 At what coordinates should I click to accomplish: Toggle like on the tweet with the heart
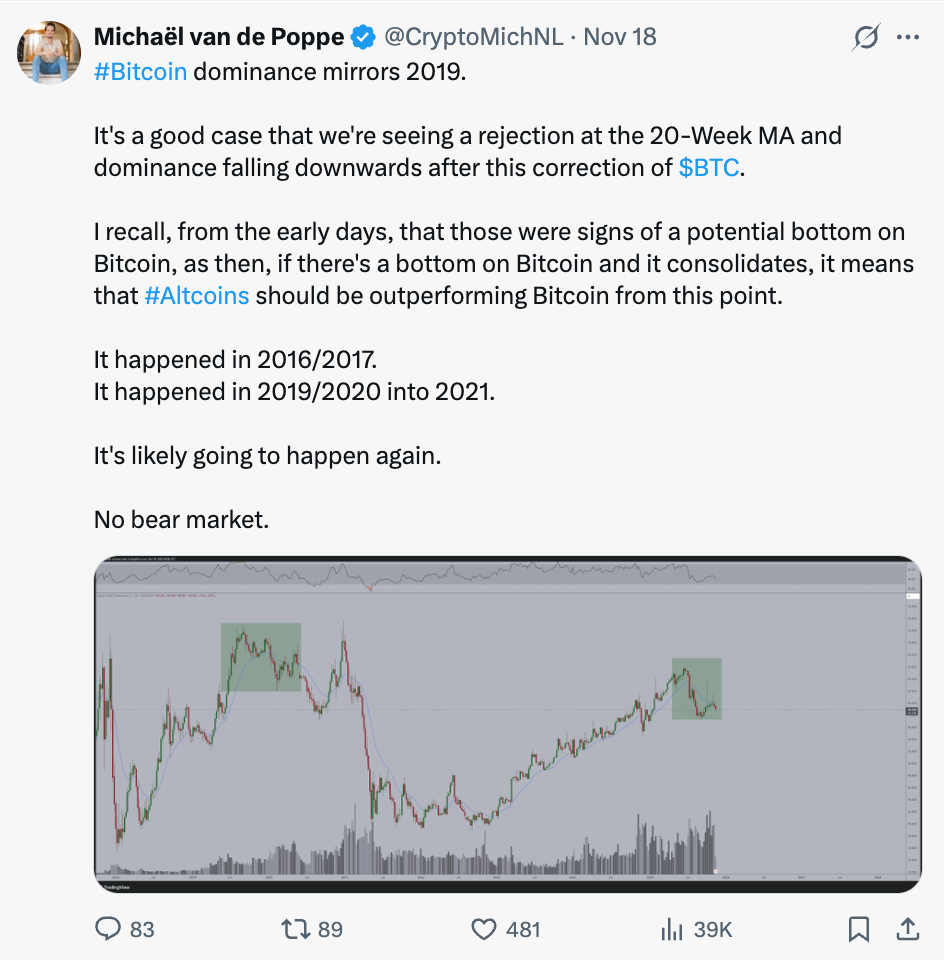(x=479, y=929)
